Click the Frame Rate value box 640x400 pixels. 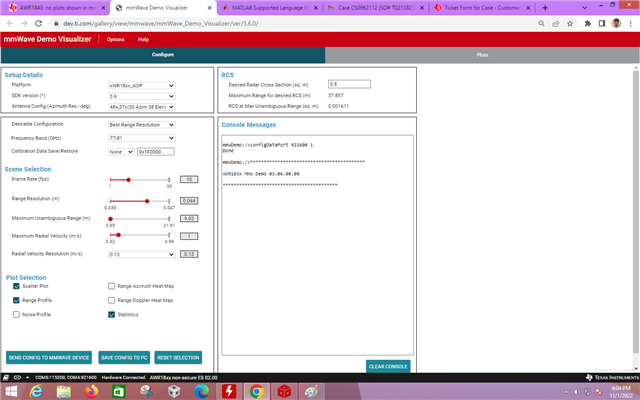click(x=189, y=180)
